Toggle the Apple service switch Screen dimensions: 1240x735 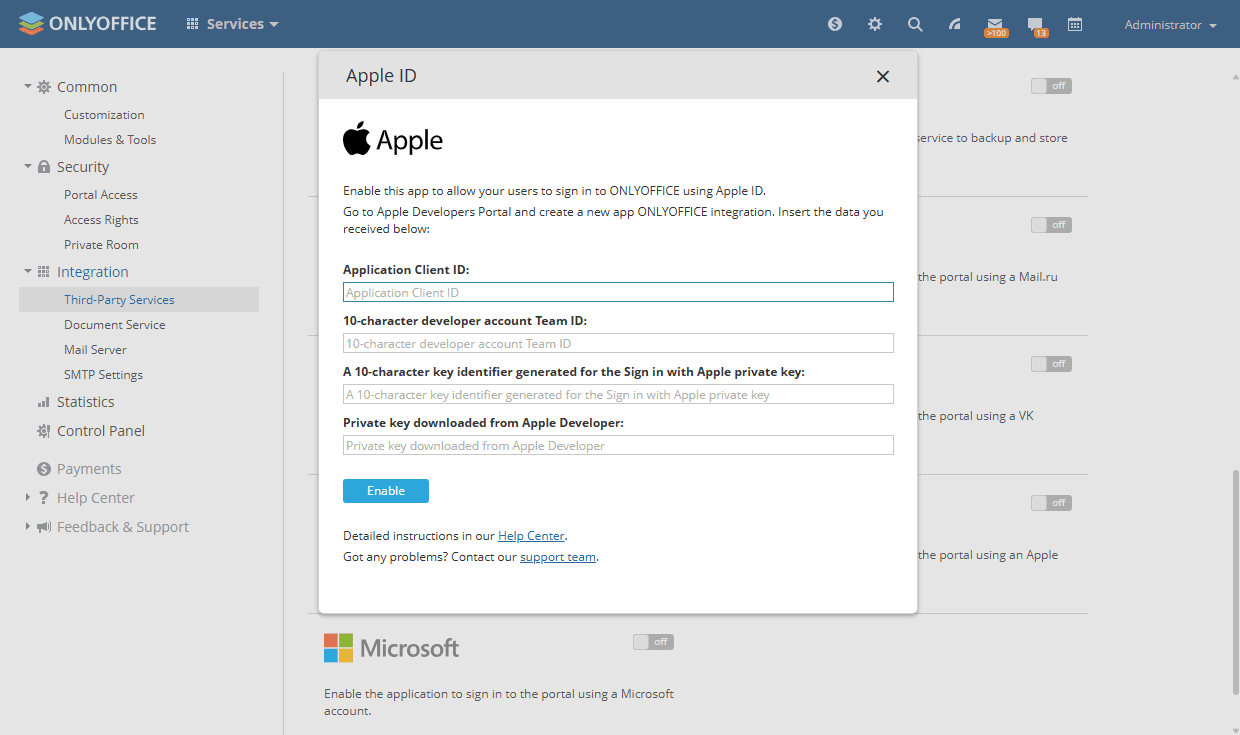coord(1051,503)
